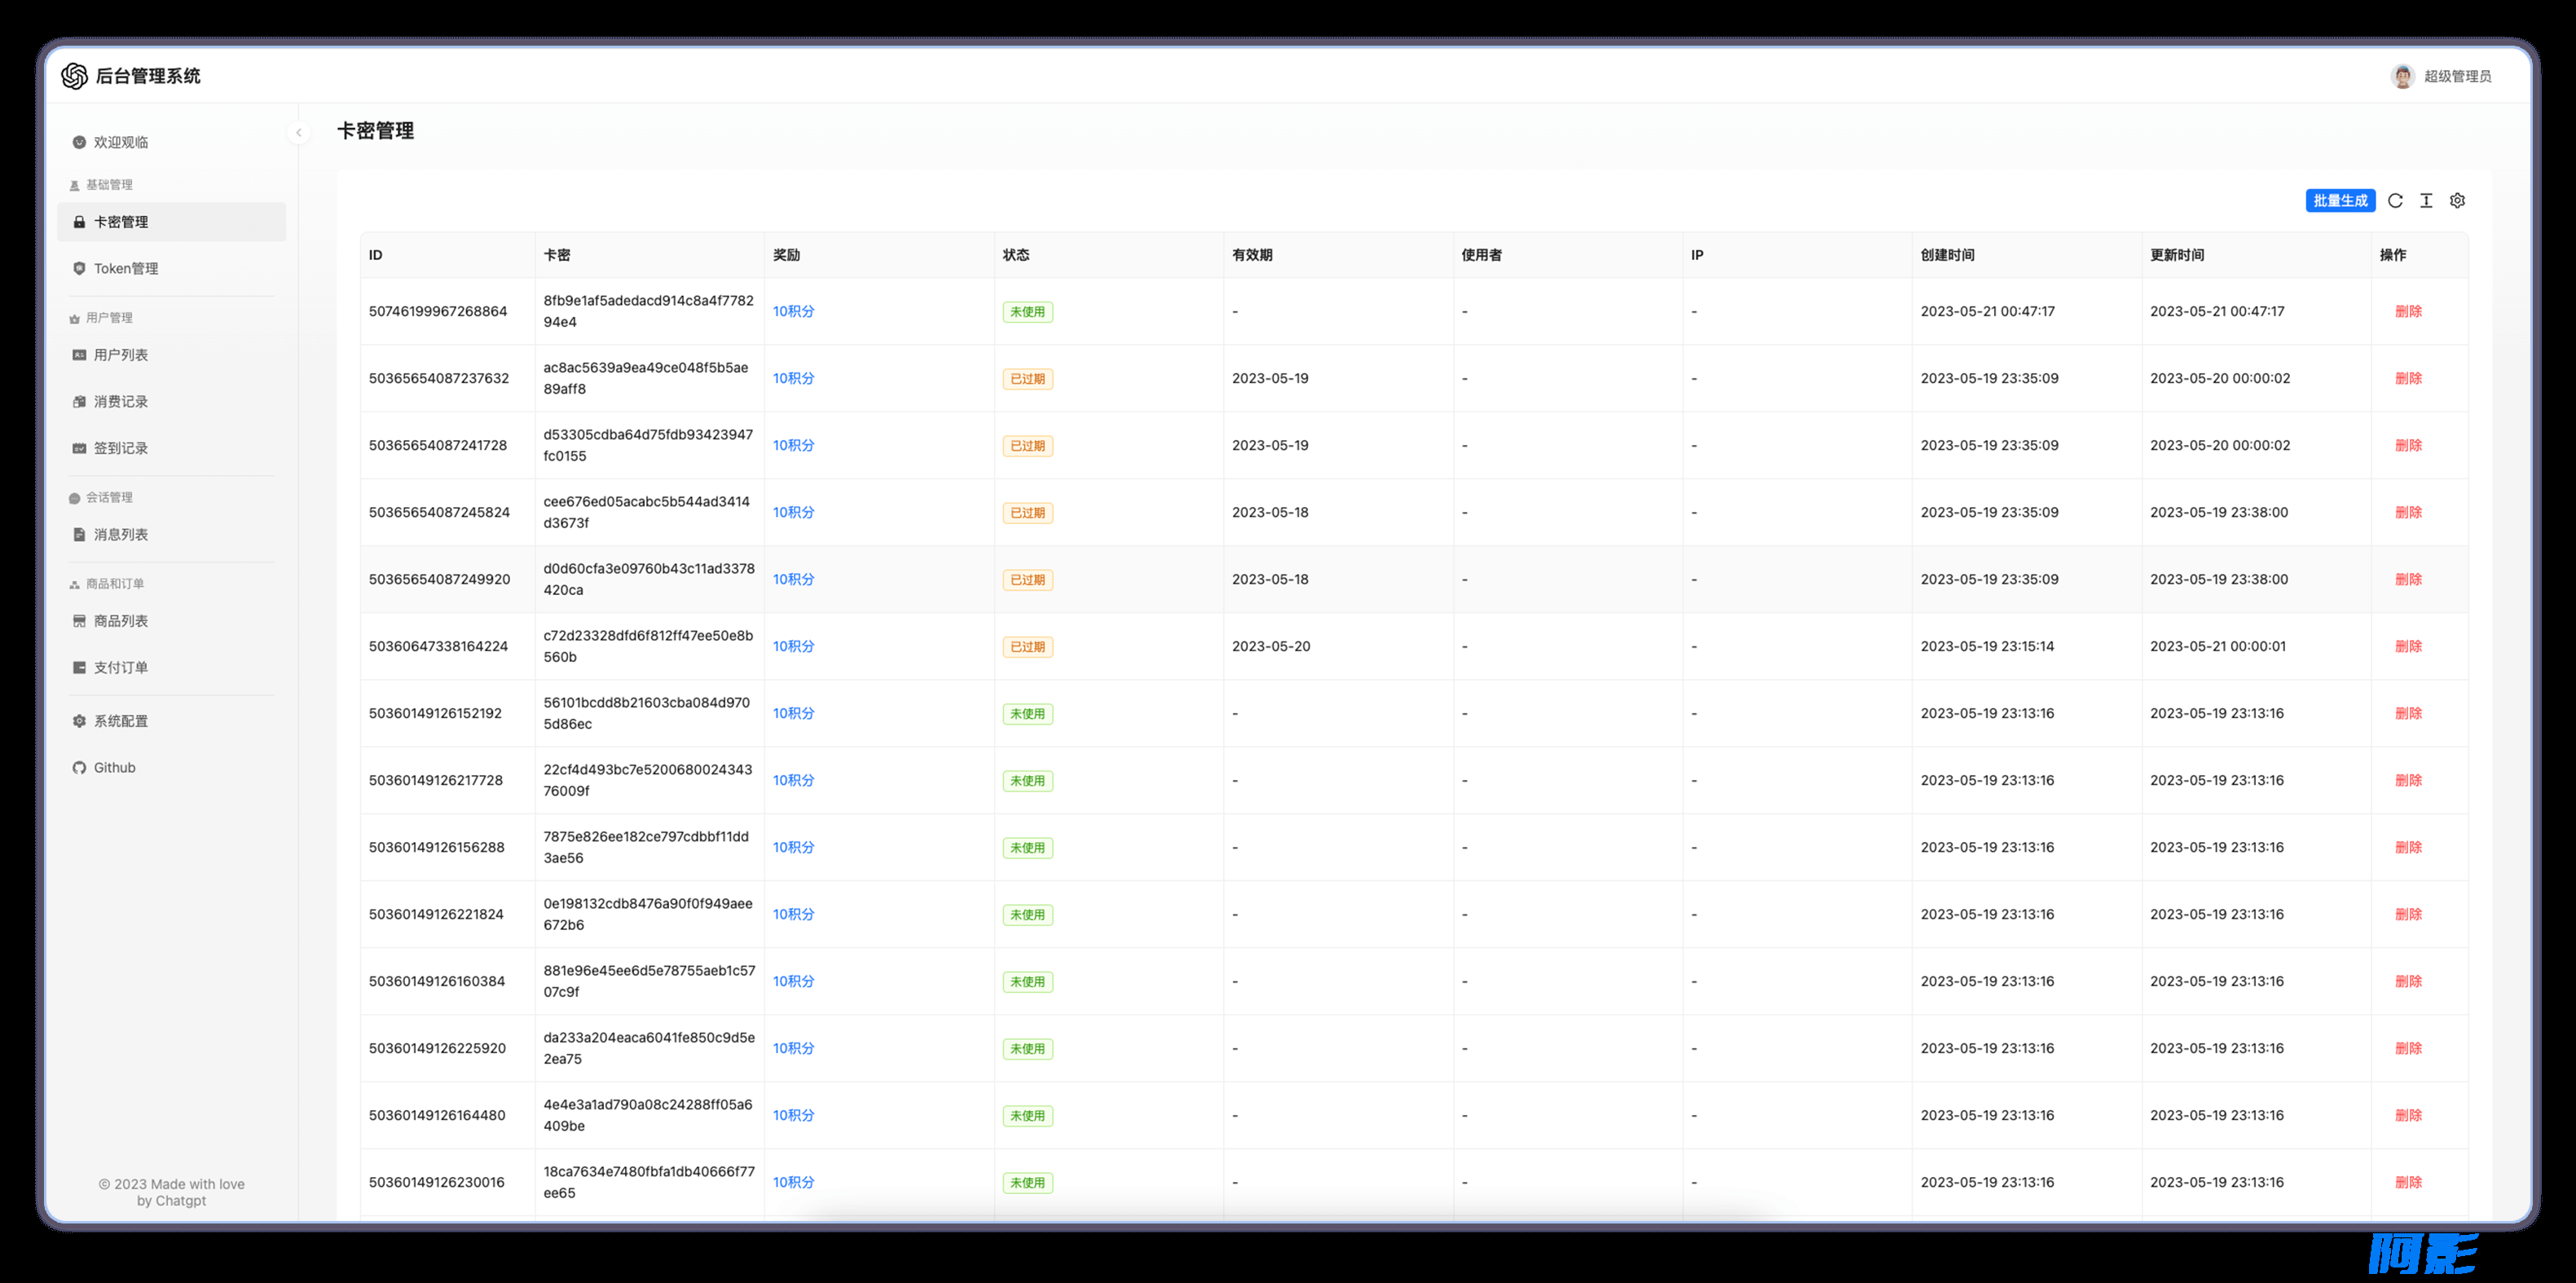Click the refresh icon above the table
This screenshot has width=2576, height=1283.
coord(2395,200)
